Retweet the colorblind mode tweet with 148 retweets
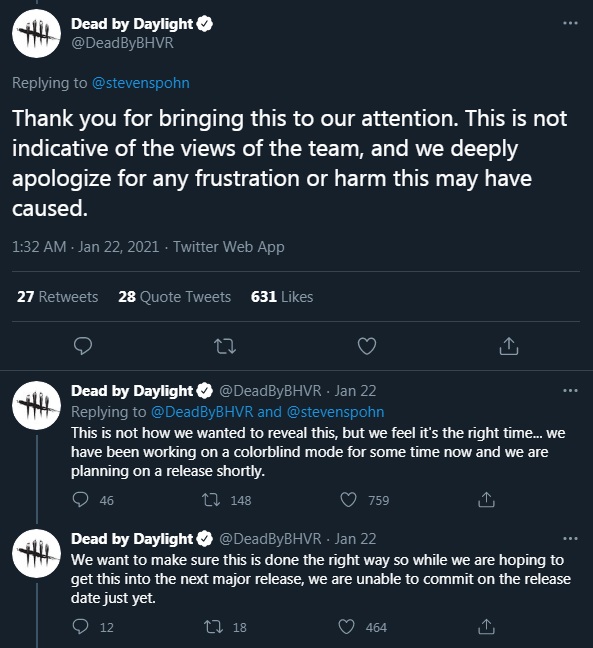The image size is (593, 648). pos(211,500)
